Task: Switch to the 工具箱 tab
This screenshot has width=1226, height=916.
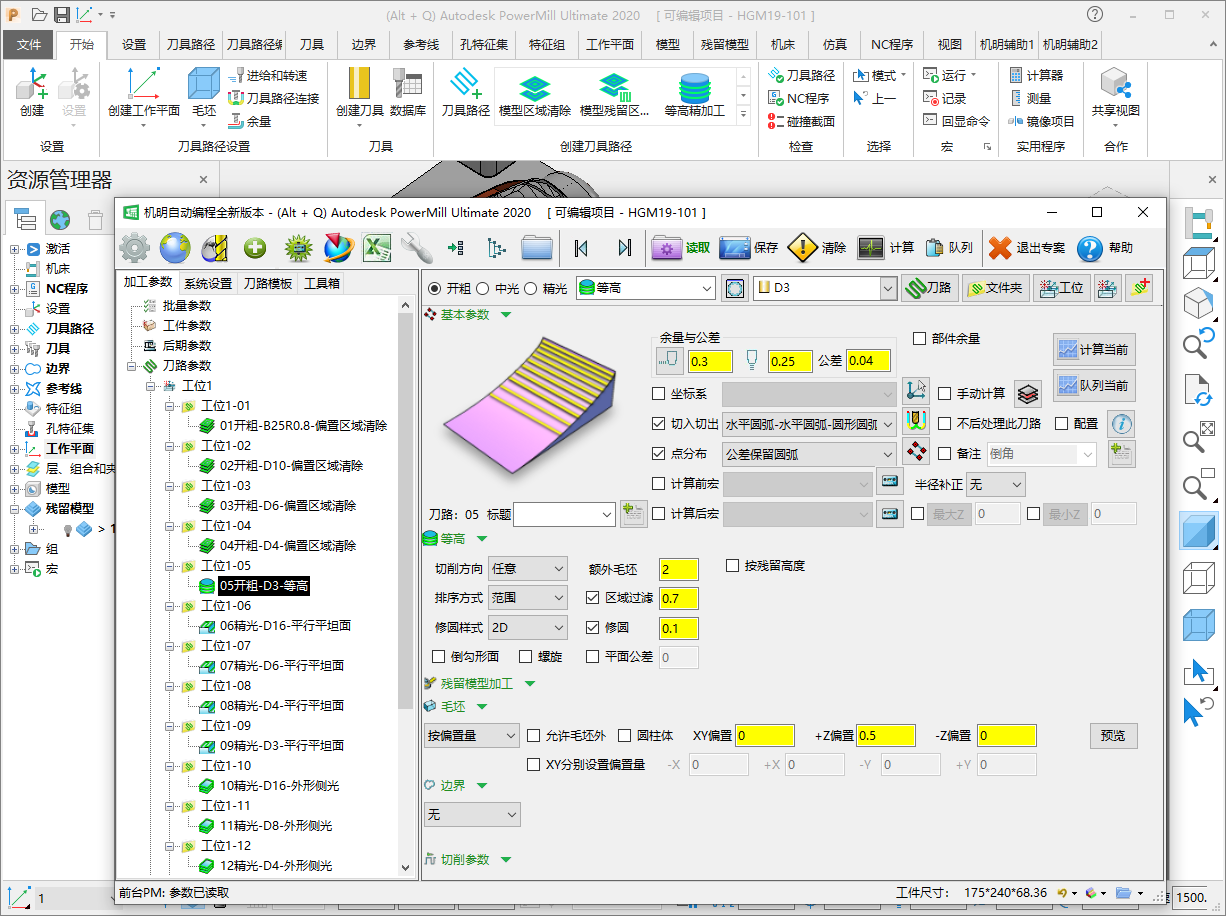Action: (x=322, y=283)
